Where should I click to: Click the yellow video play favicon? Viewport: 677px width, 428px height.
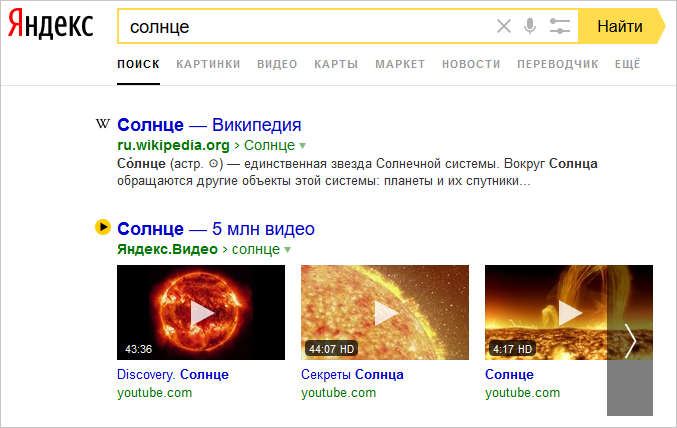[103, 227]
